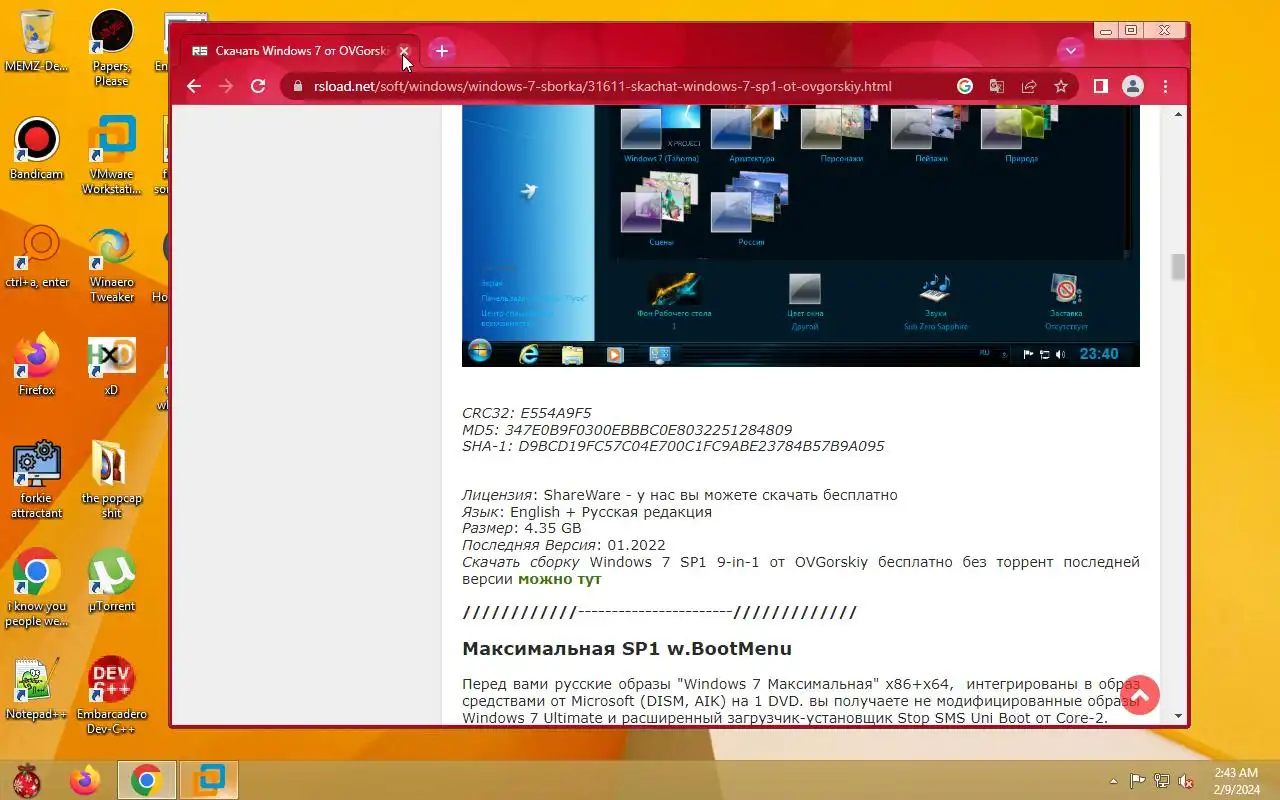Bookmark this tab with the star icon
Image resolution: width=1280 pixels, height=800 pixels.
(x=1061, y=86)
